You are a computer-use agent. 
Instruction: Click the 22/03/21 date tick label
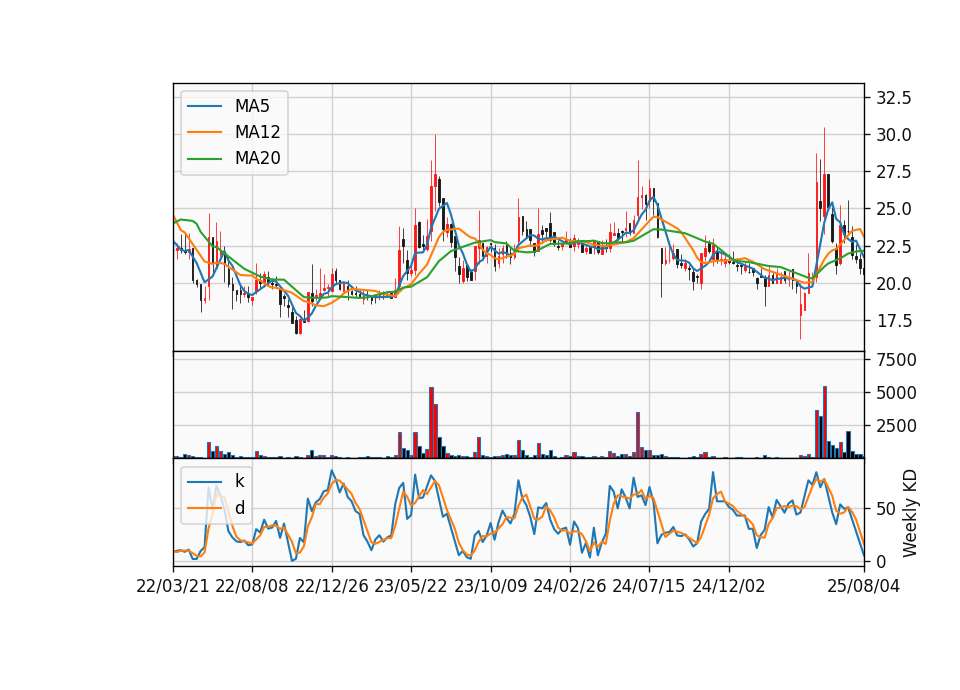click(173, 586)
